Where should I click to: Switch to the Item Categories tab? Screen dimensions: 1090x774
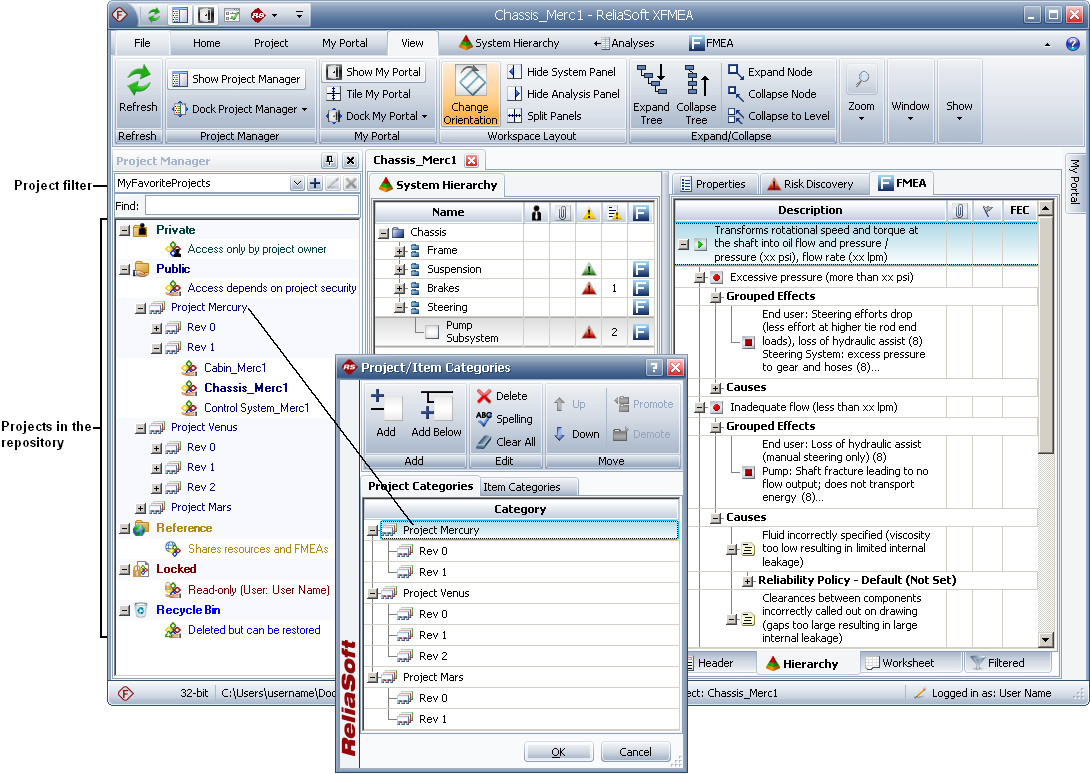coord(521,487)
